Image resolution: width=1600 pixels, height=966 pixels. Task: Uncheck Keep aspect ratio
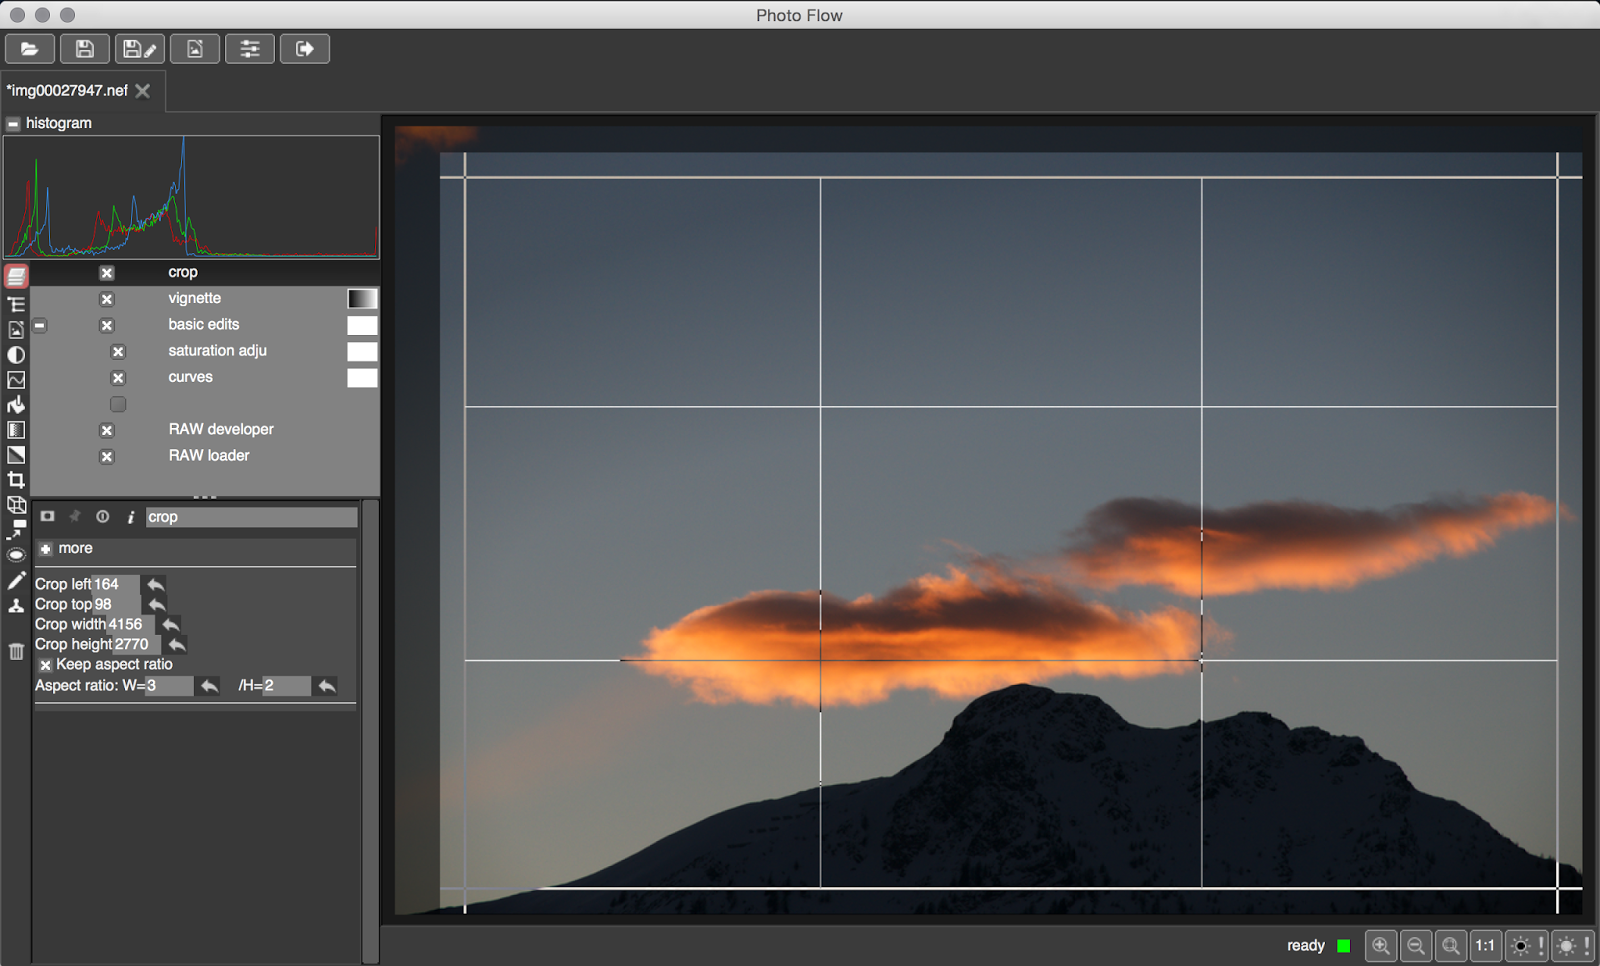[45, 665]
